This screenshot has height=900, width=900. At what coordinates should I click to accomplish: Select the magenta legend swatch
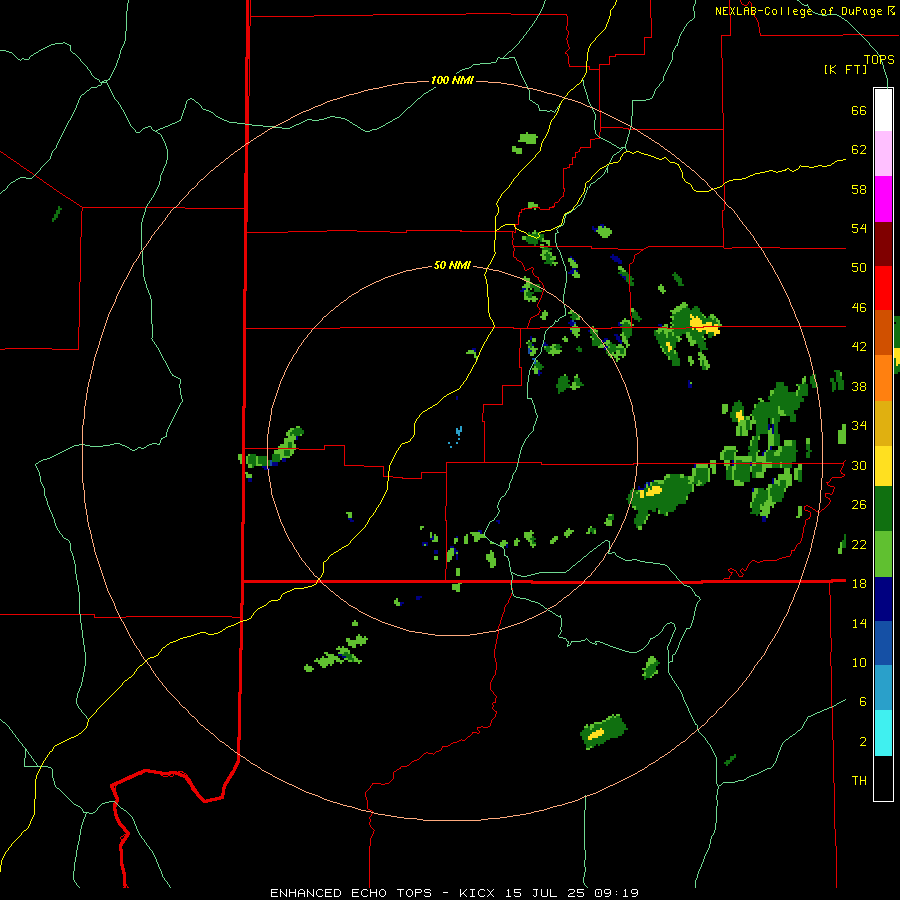[x=883, y=199]
